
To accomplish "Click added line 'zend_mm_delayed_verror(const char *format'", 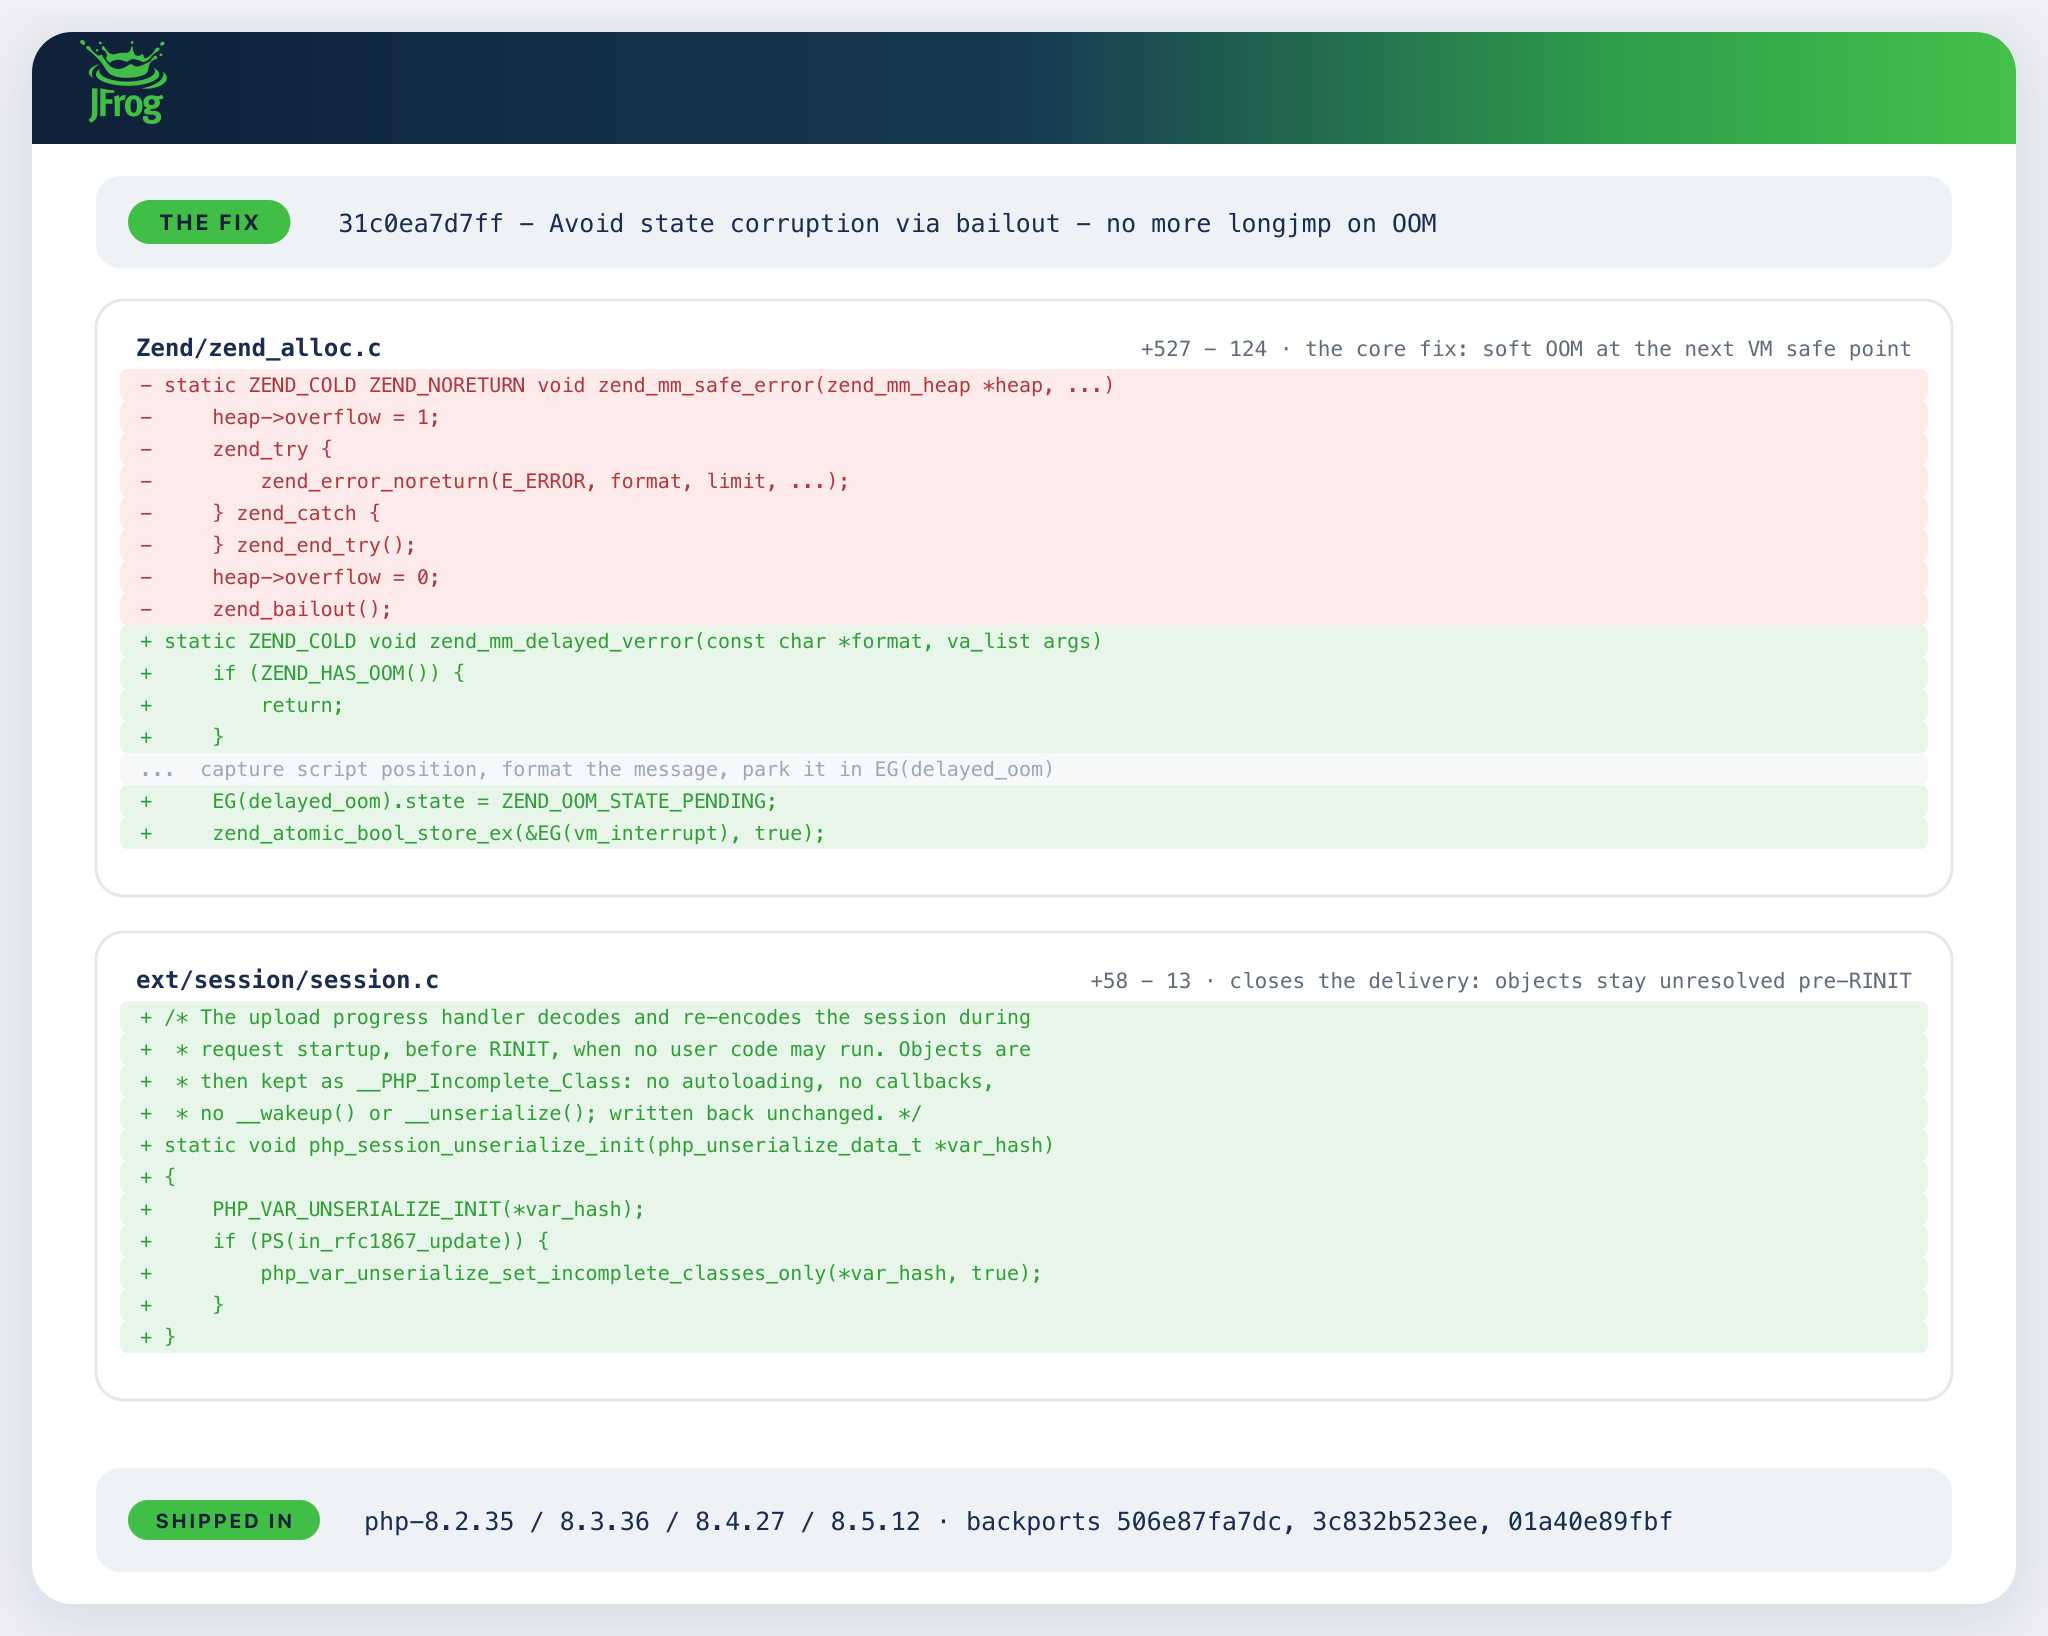I will (x=1024, y=641).
